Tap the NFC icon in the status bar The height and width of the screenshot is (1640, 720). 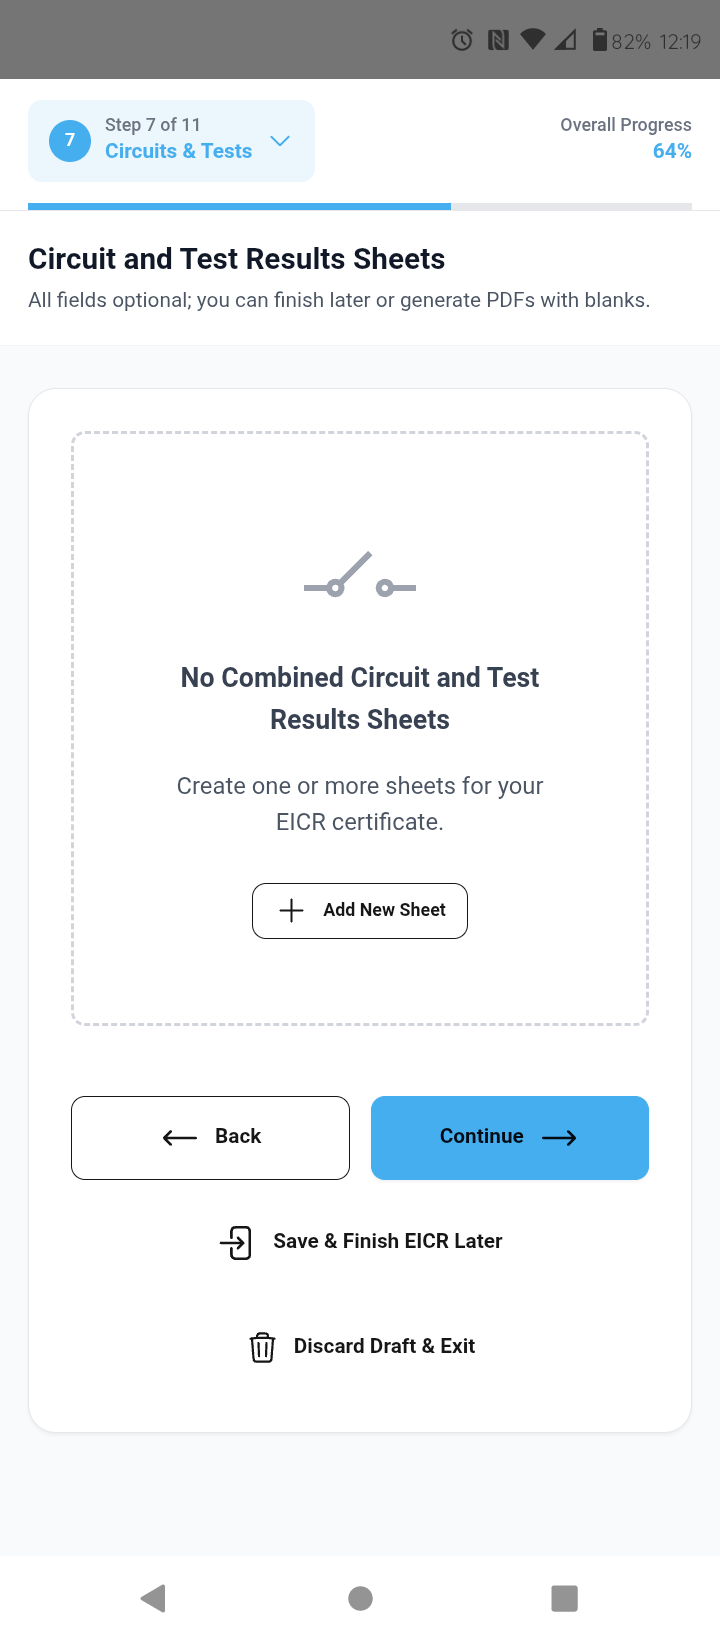tap(497, 40)
